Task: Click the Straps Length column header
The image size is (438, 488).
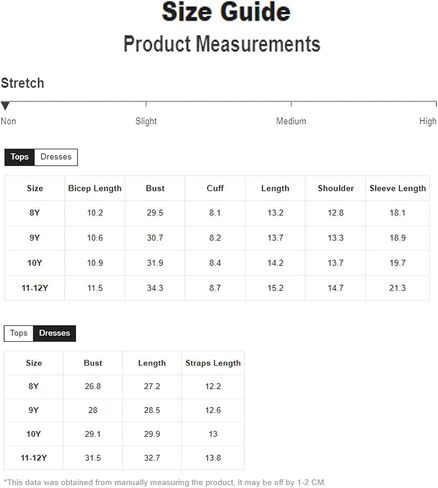Action: tap(213, 363)
